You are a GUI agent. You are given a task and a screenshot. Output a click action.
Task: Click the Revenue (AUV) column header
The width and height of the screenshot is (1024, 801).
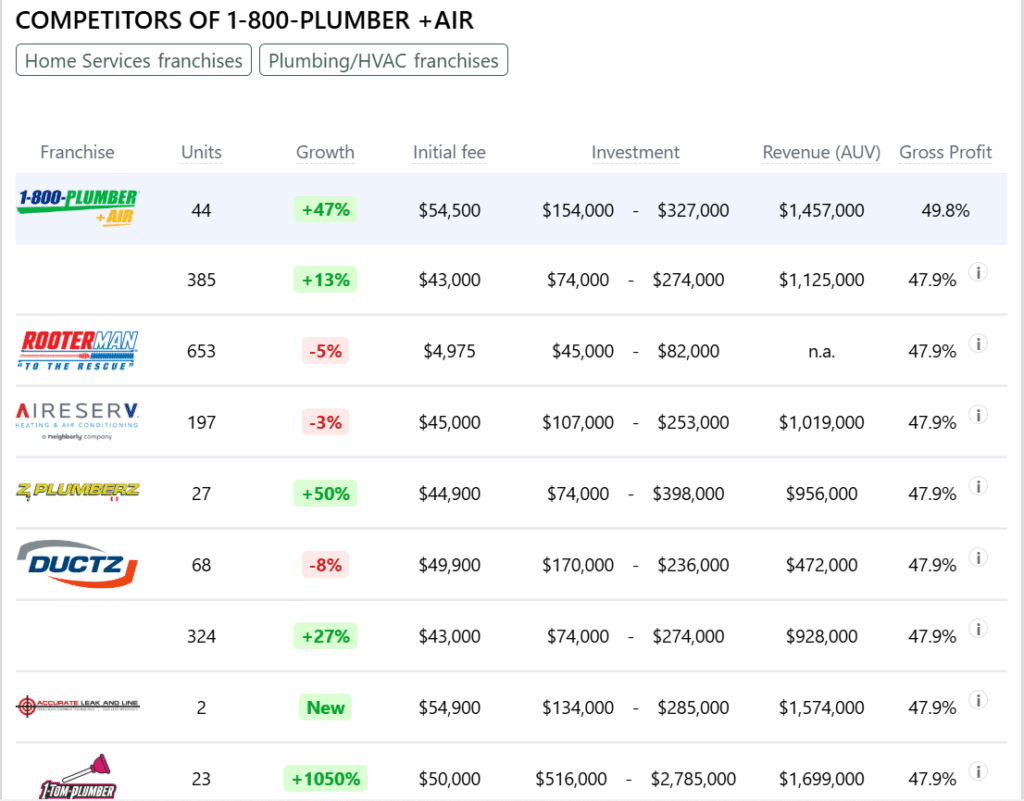pyautogui.click(x=822, y=152)
